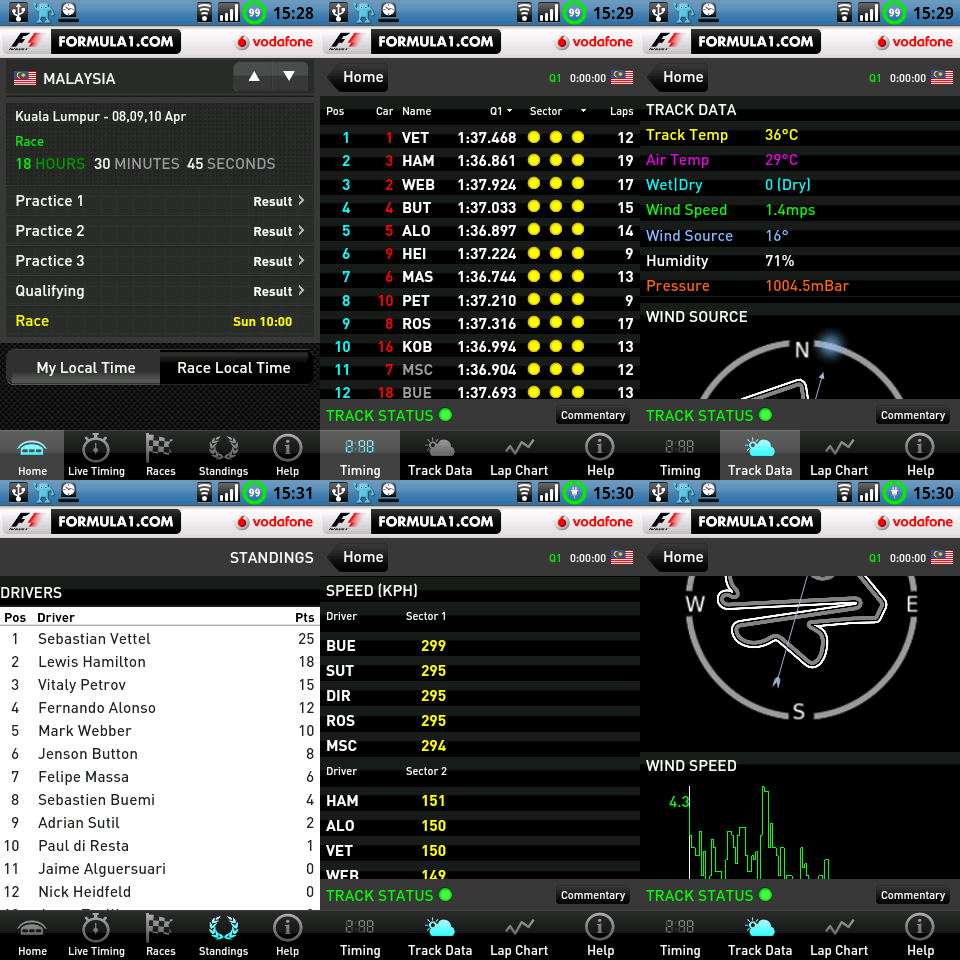The height and width of the screenshot is (960, 960).
Task: Open Live Timing stopwatch on the Standings screen
Action: [96, 935]
